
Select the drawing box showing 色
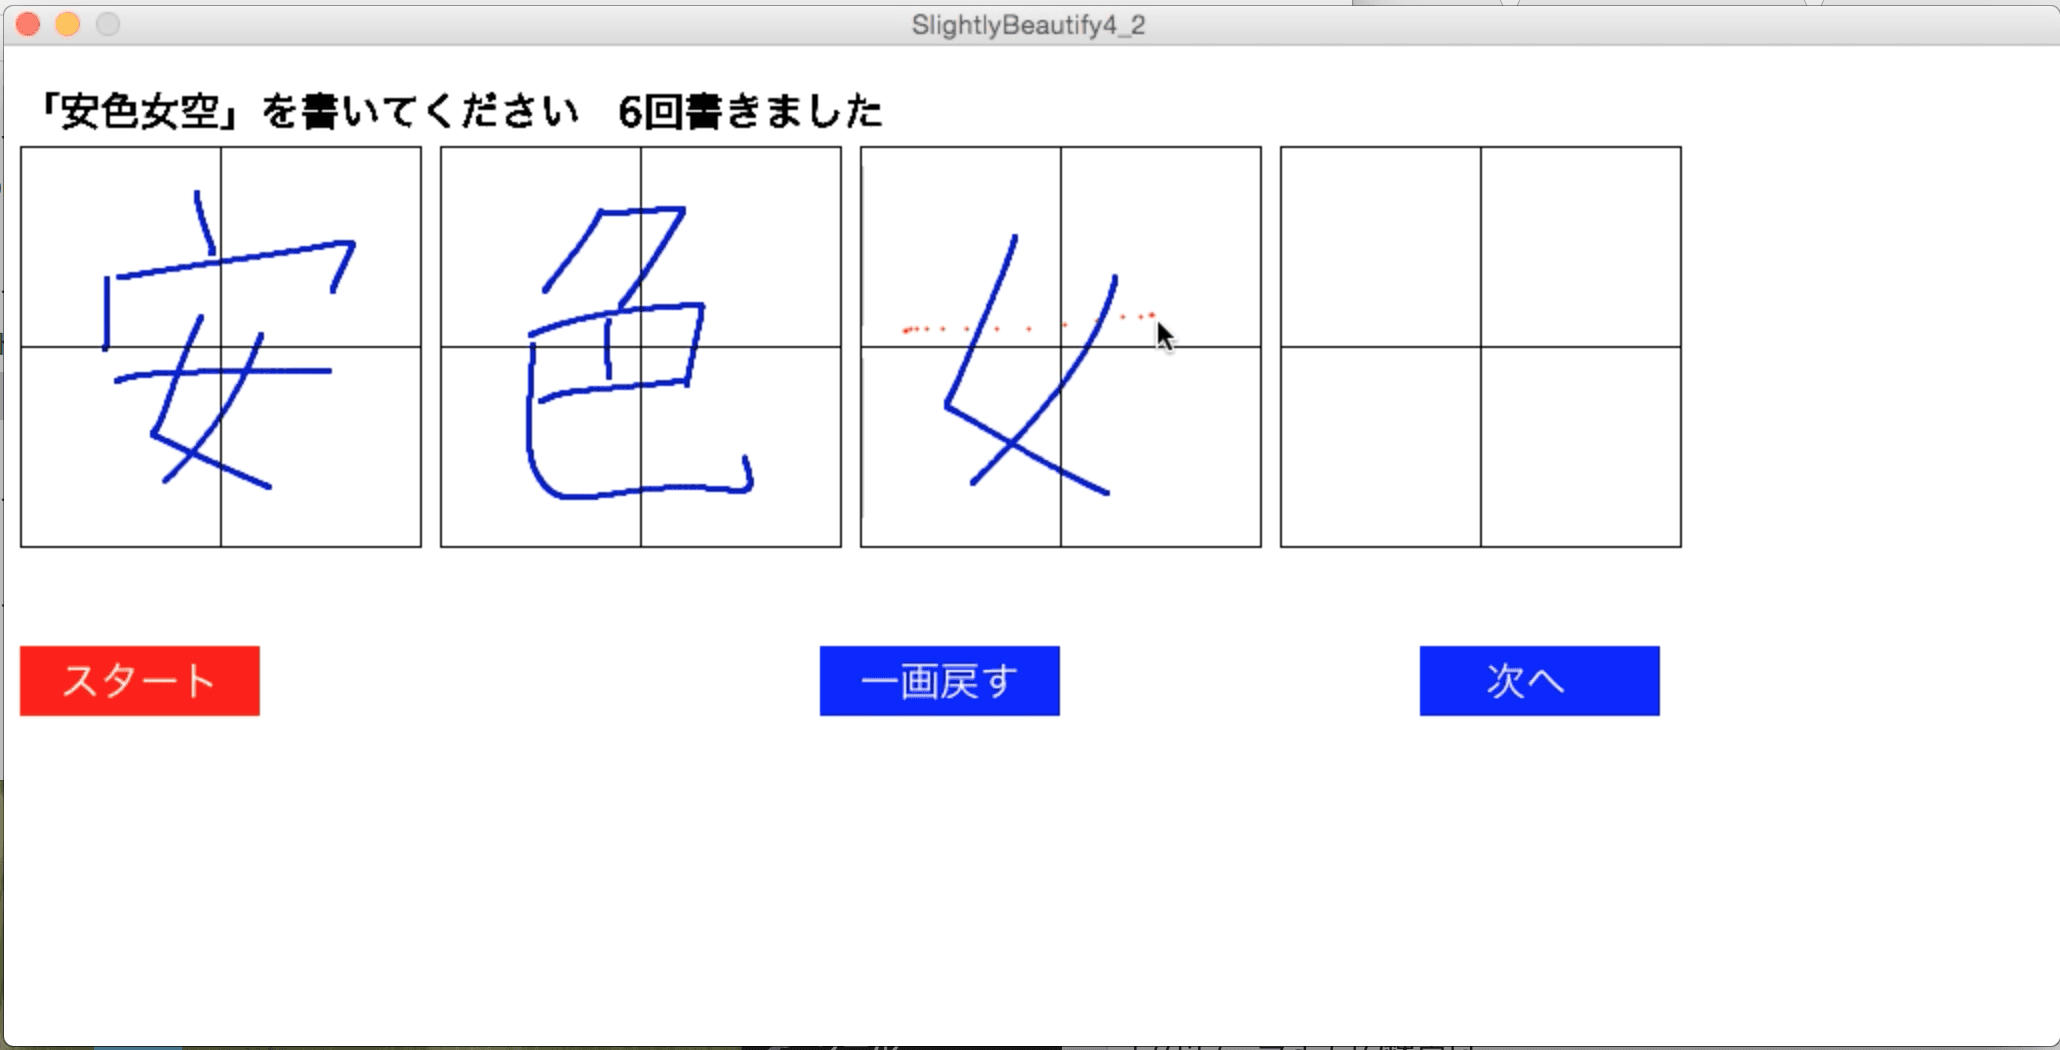click(640, 345)
